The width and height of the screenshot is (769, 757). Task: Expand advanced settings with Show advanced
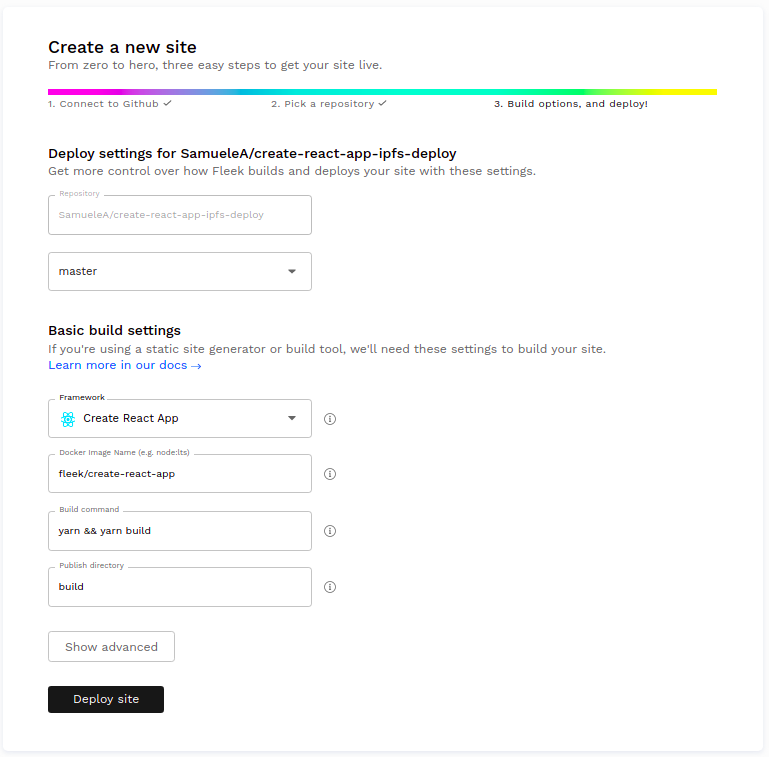coord(111,647)
